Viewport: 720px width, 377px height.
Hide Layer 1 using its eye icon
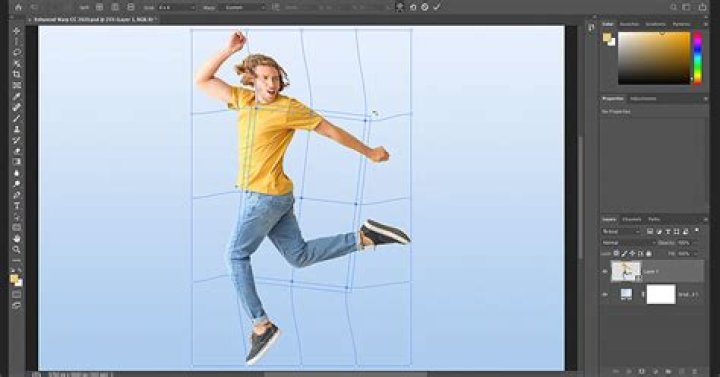(605, 271)
